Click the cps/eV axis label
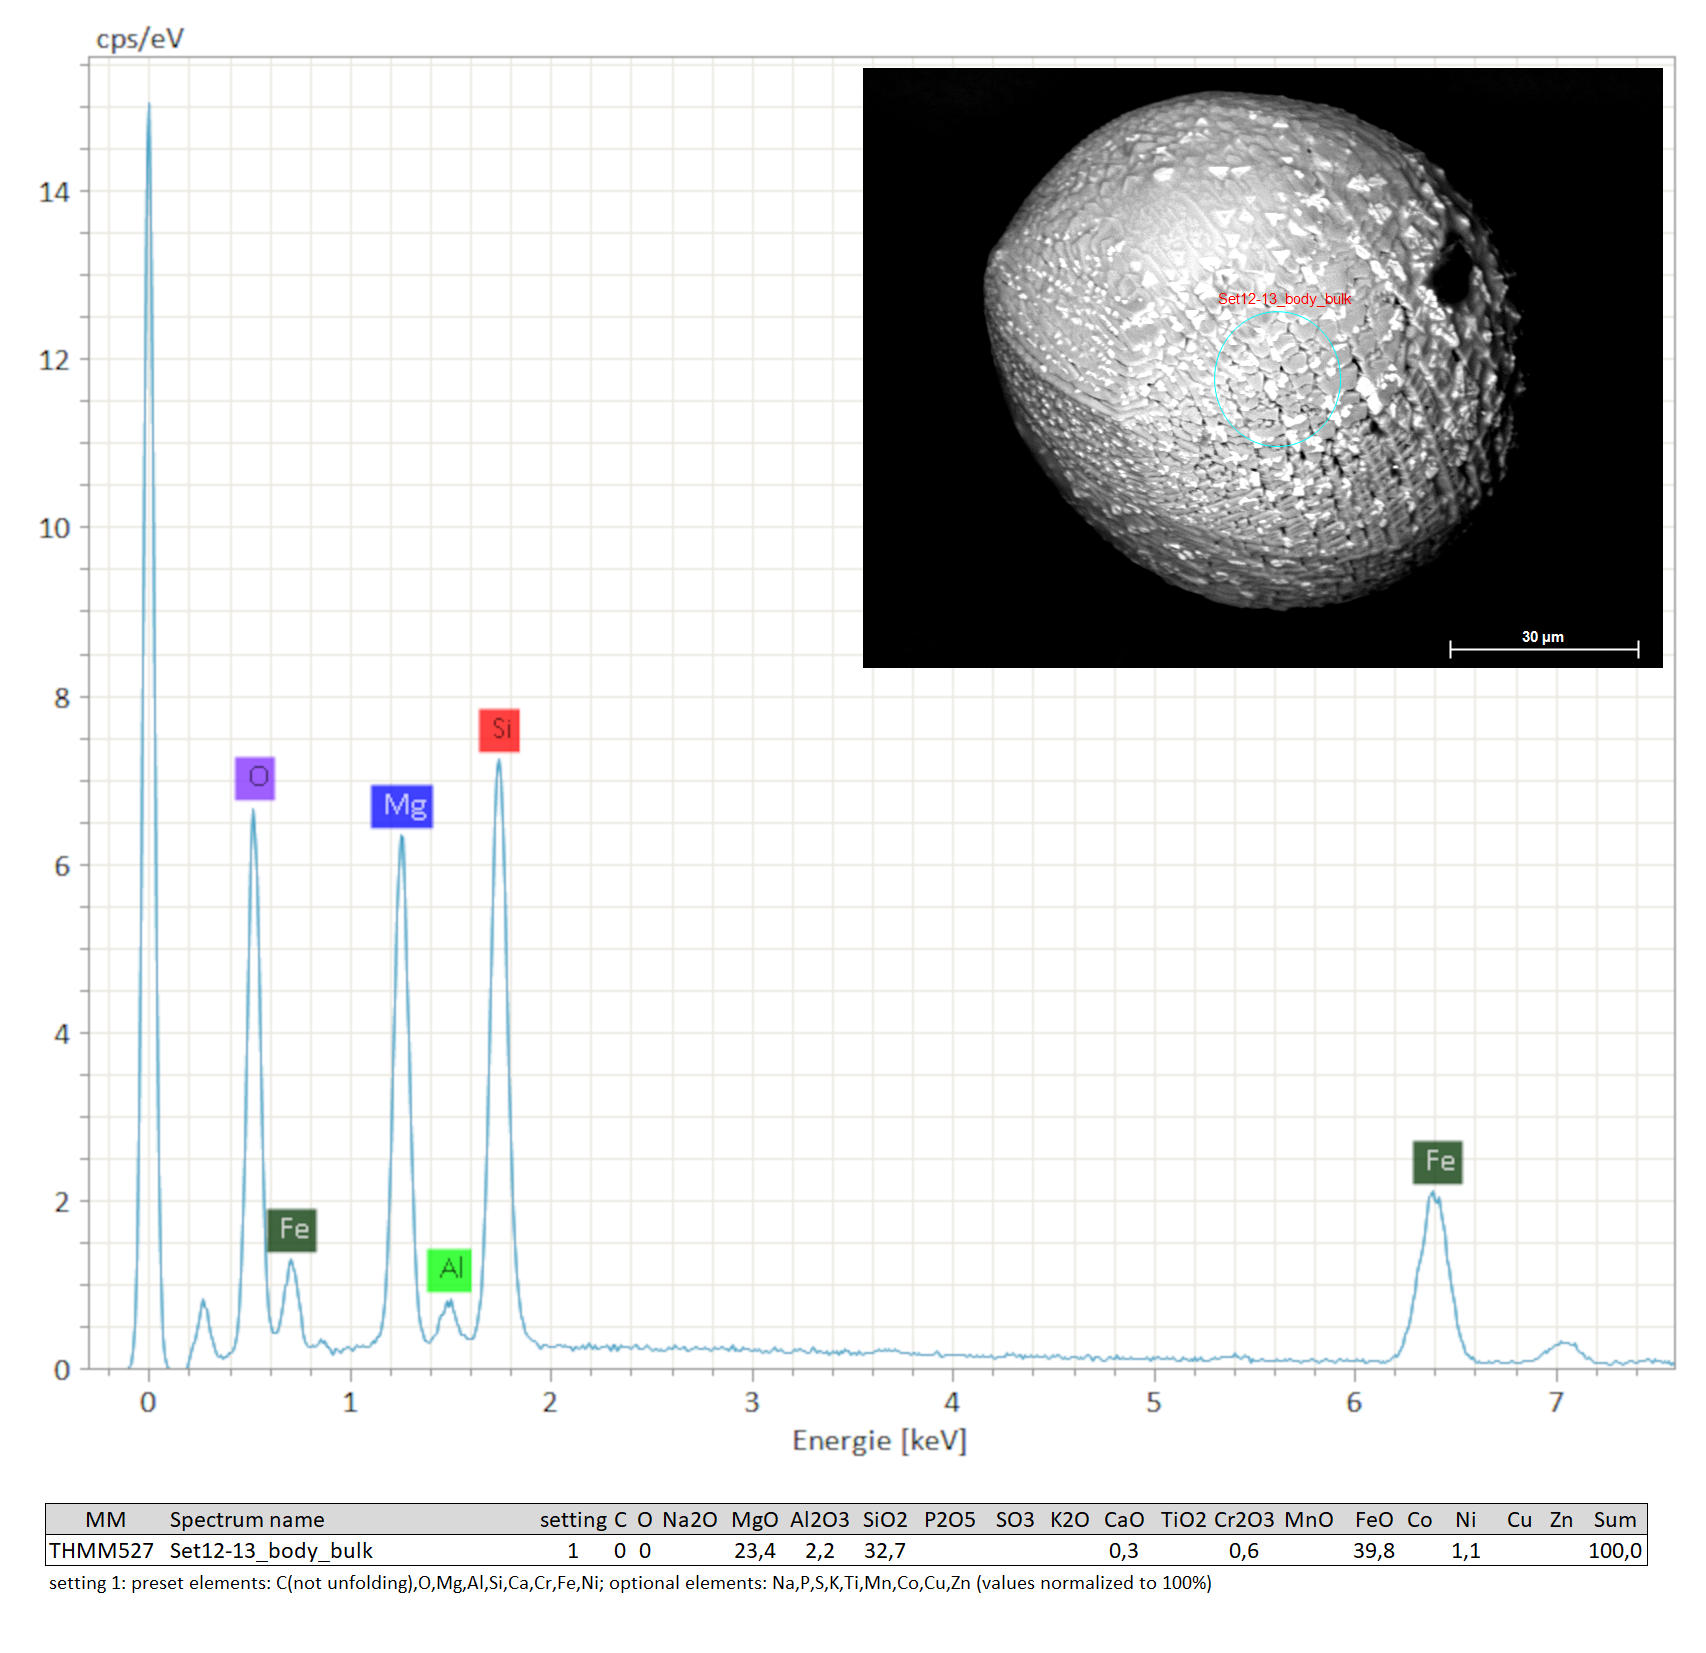Viewport: 1706px width, 1653px height. (x=140, y=39)
